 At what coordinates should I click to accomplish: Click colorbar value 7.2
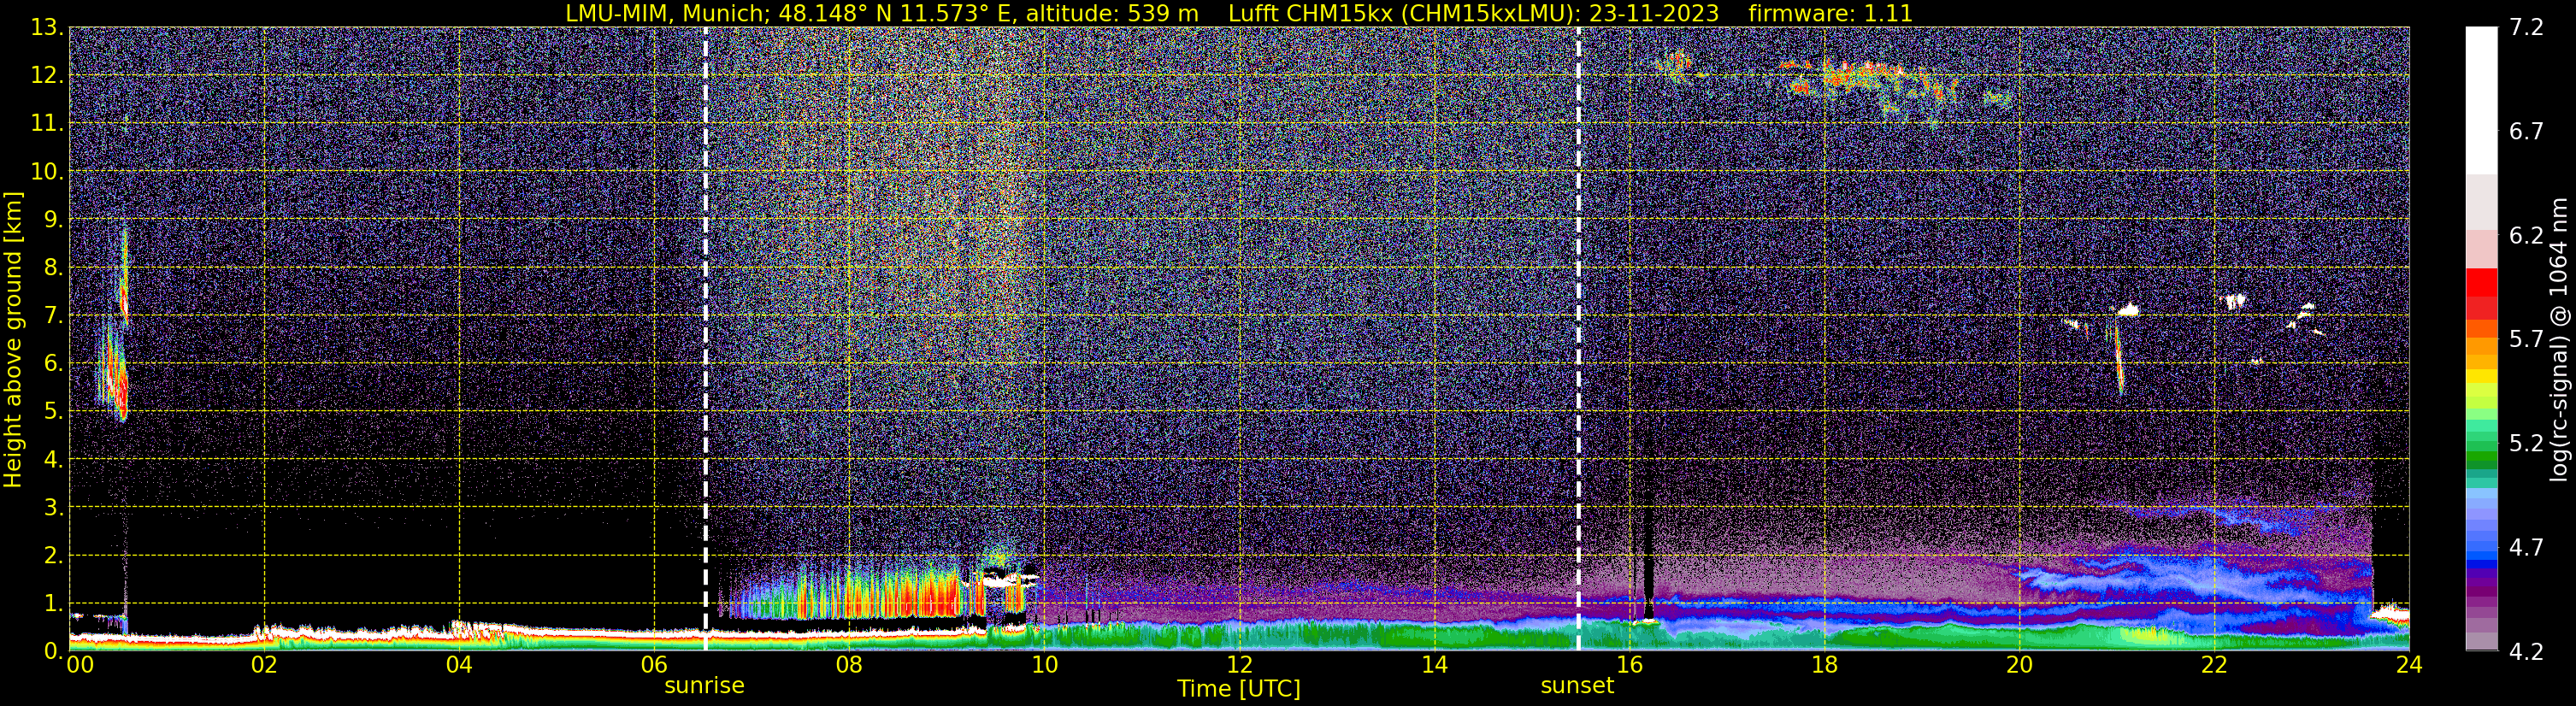2526,27
